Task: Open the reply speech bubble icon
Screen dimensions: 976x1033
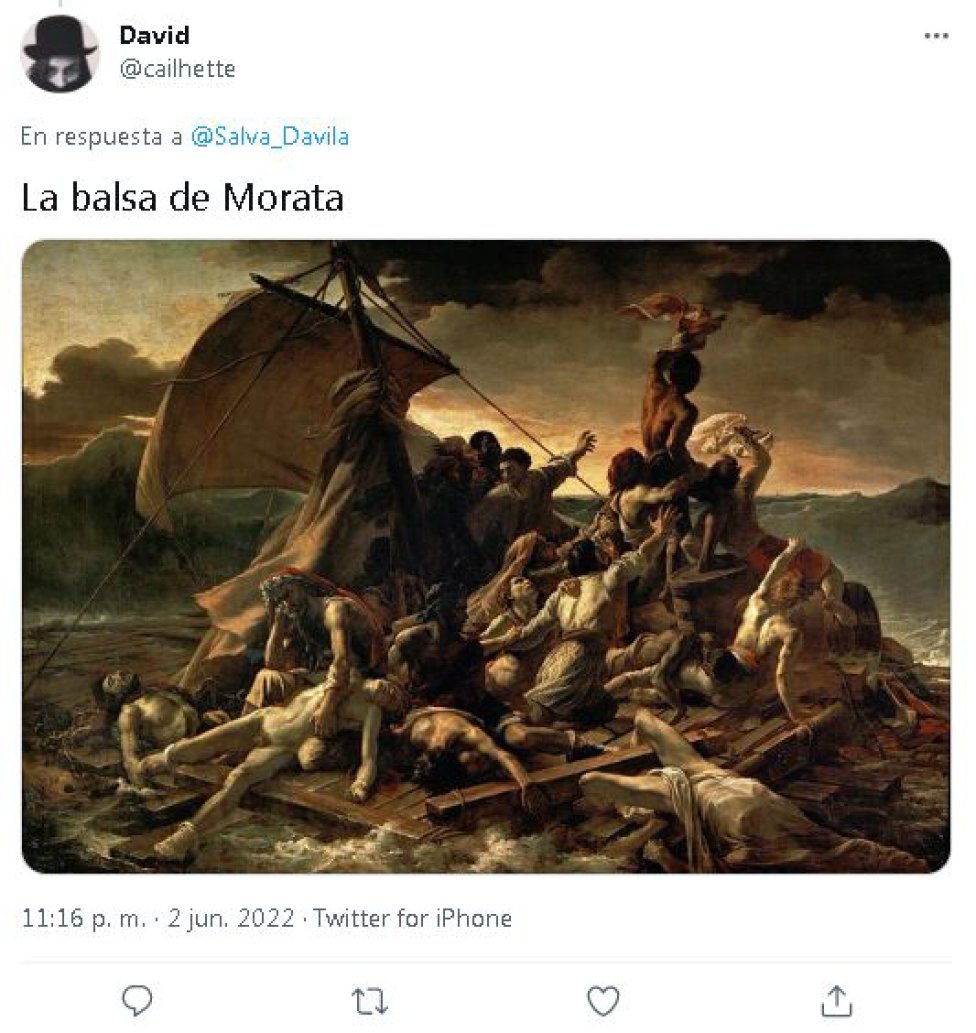Action: point(137,1001)
